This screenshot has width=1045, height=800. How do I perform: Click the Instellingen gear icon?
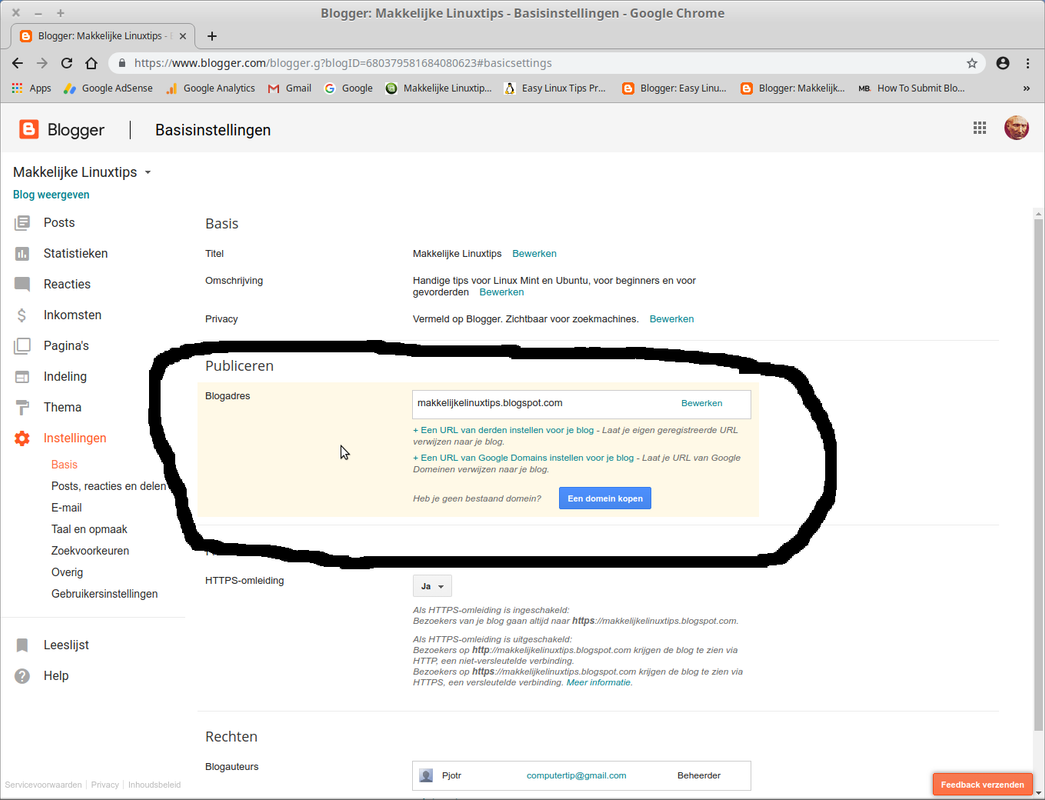click(22, 438)
